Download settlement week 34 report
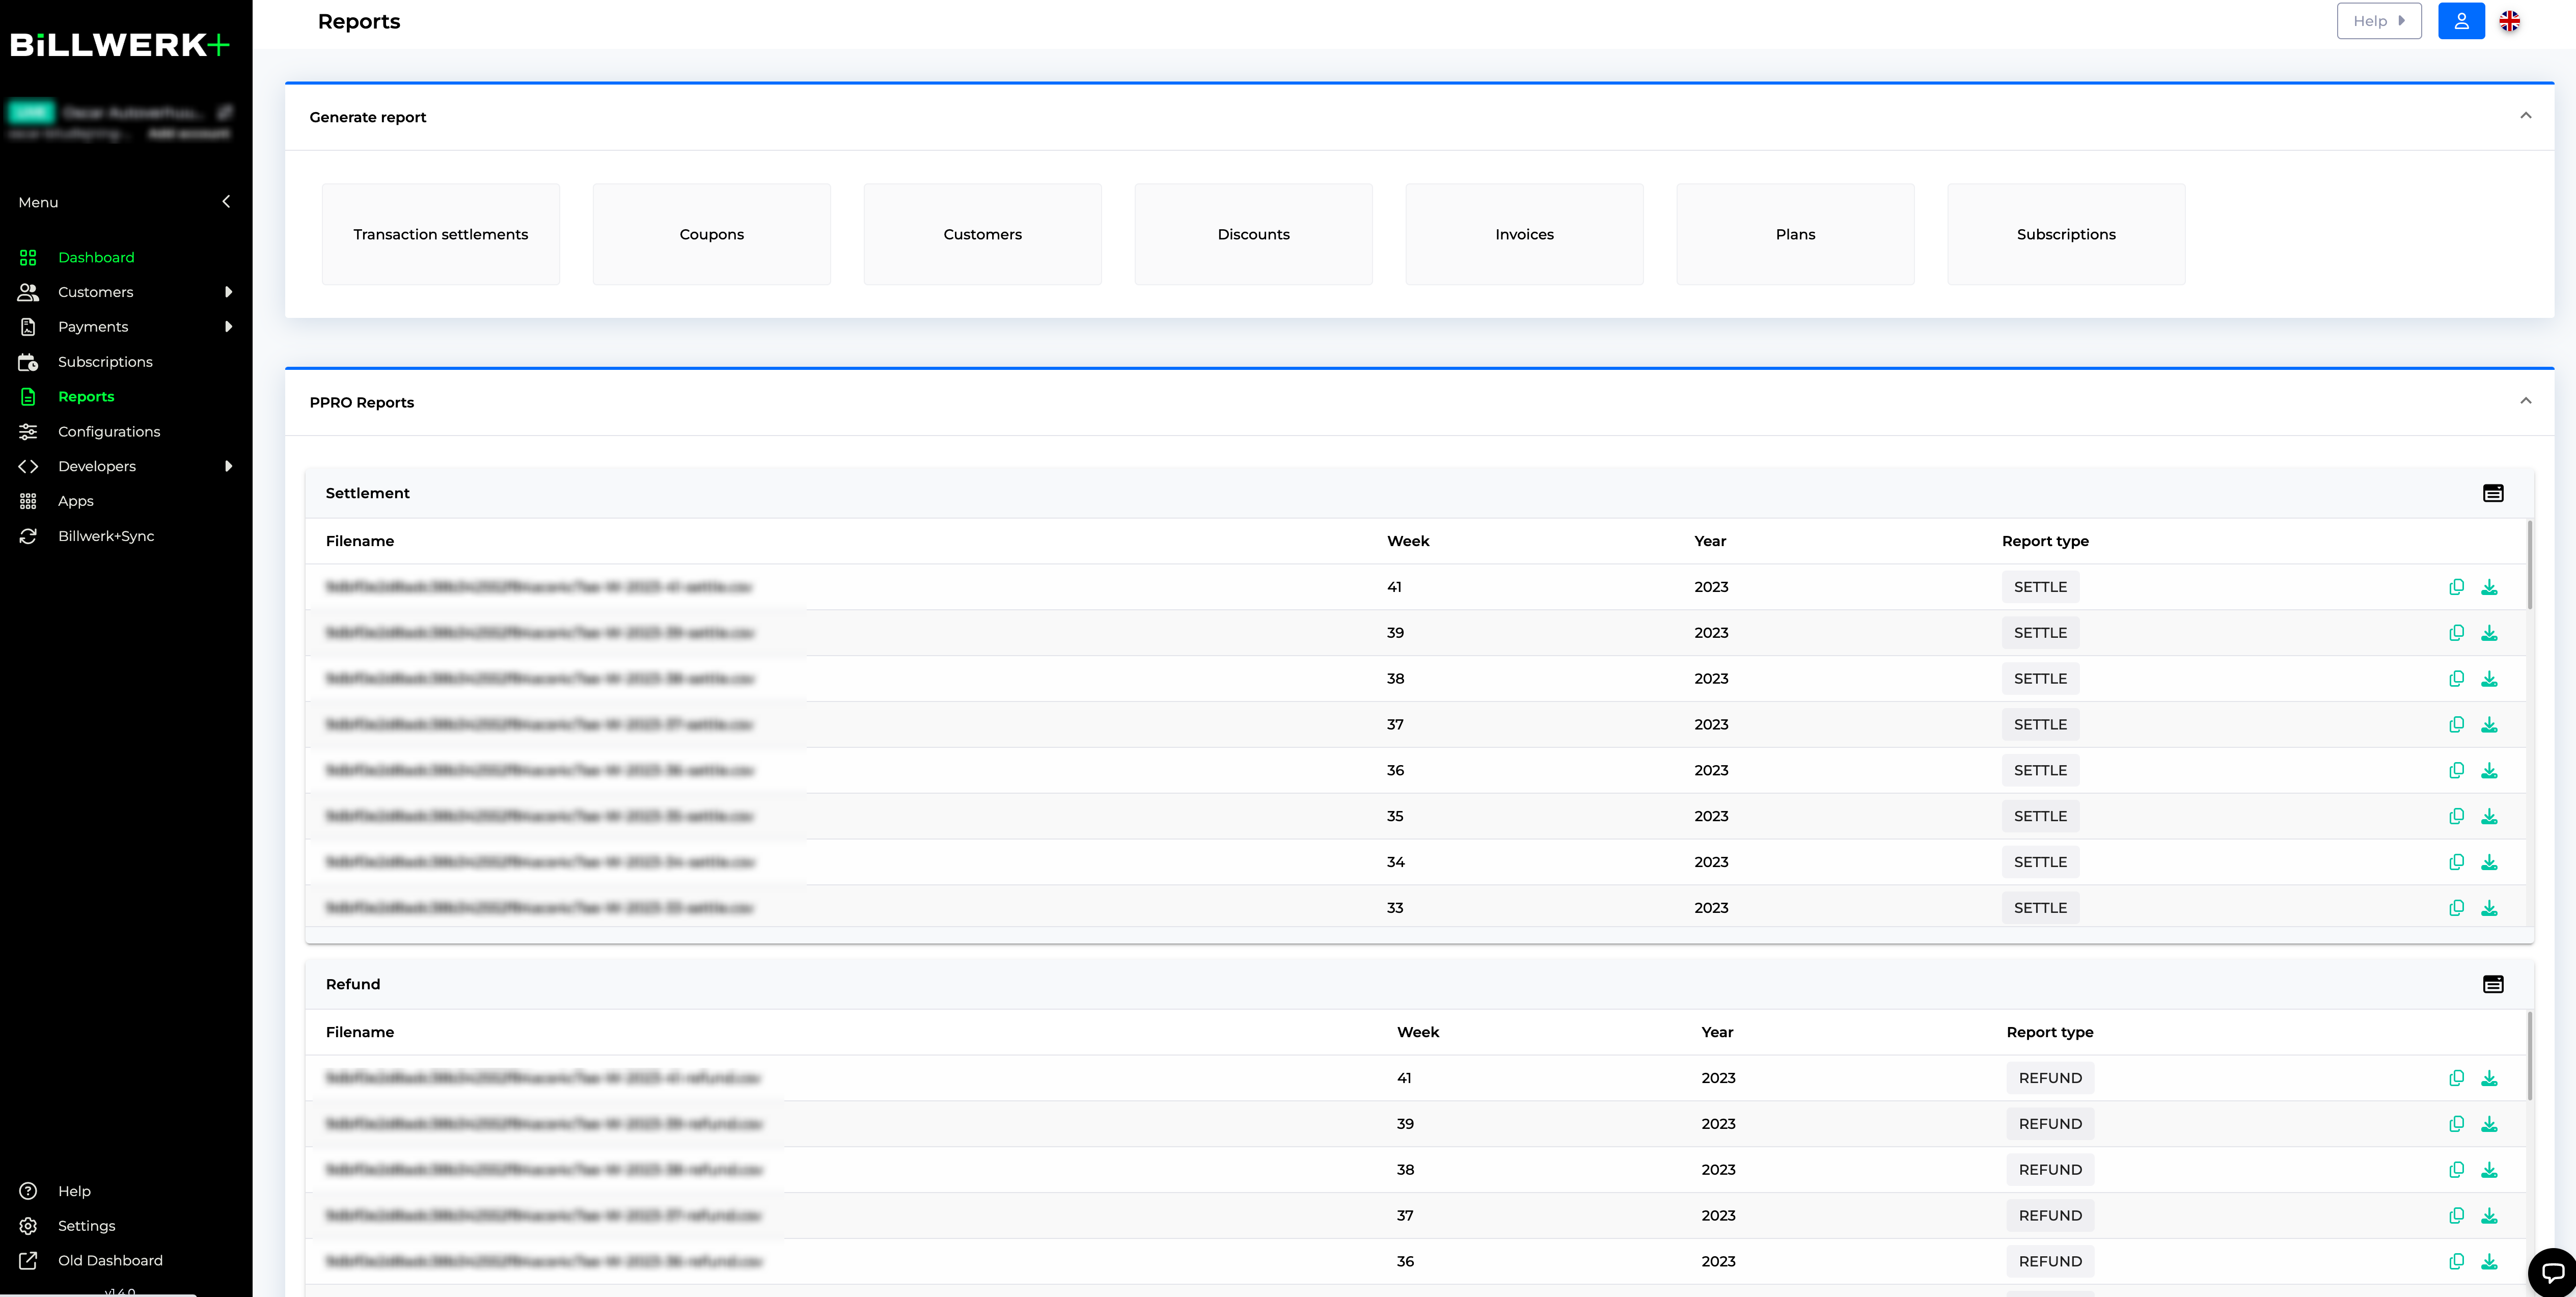 (x=2489, y=862)
